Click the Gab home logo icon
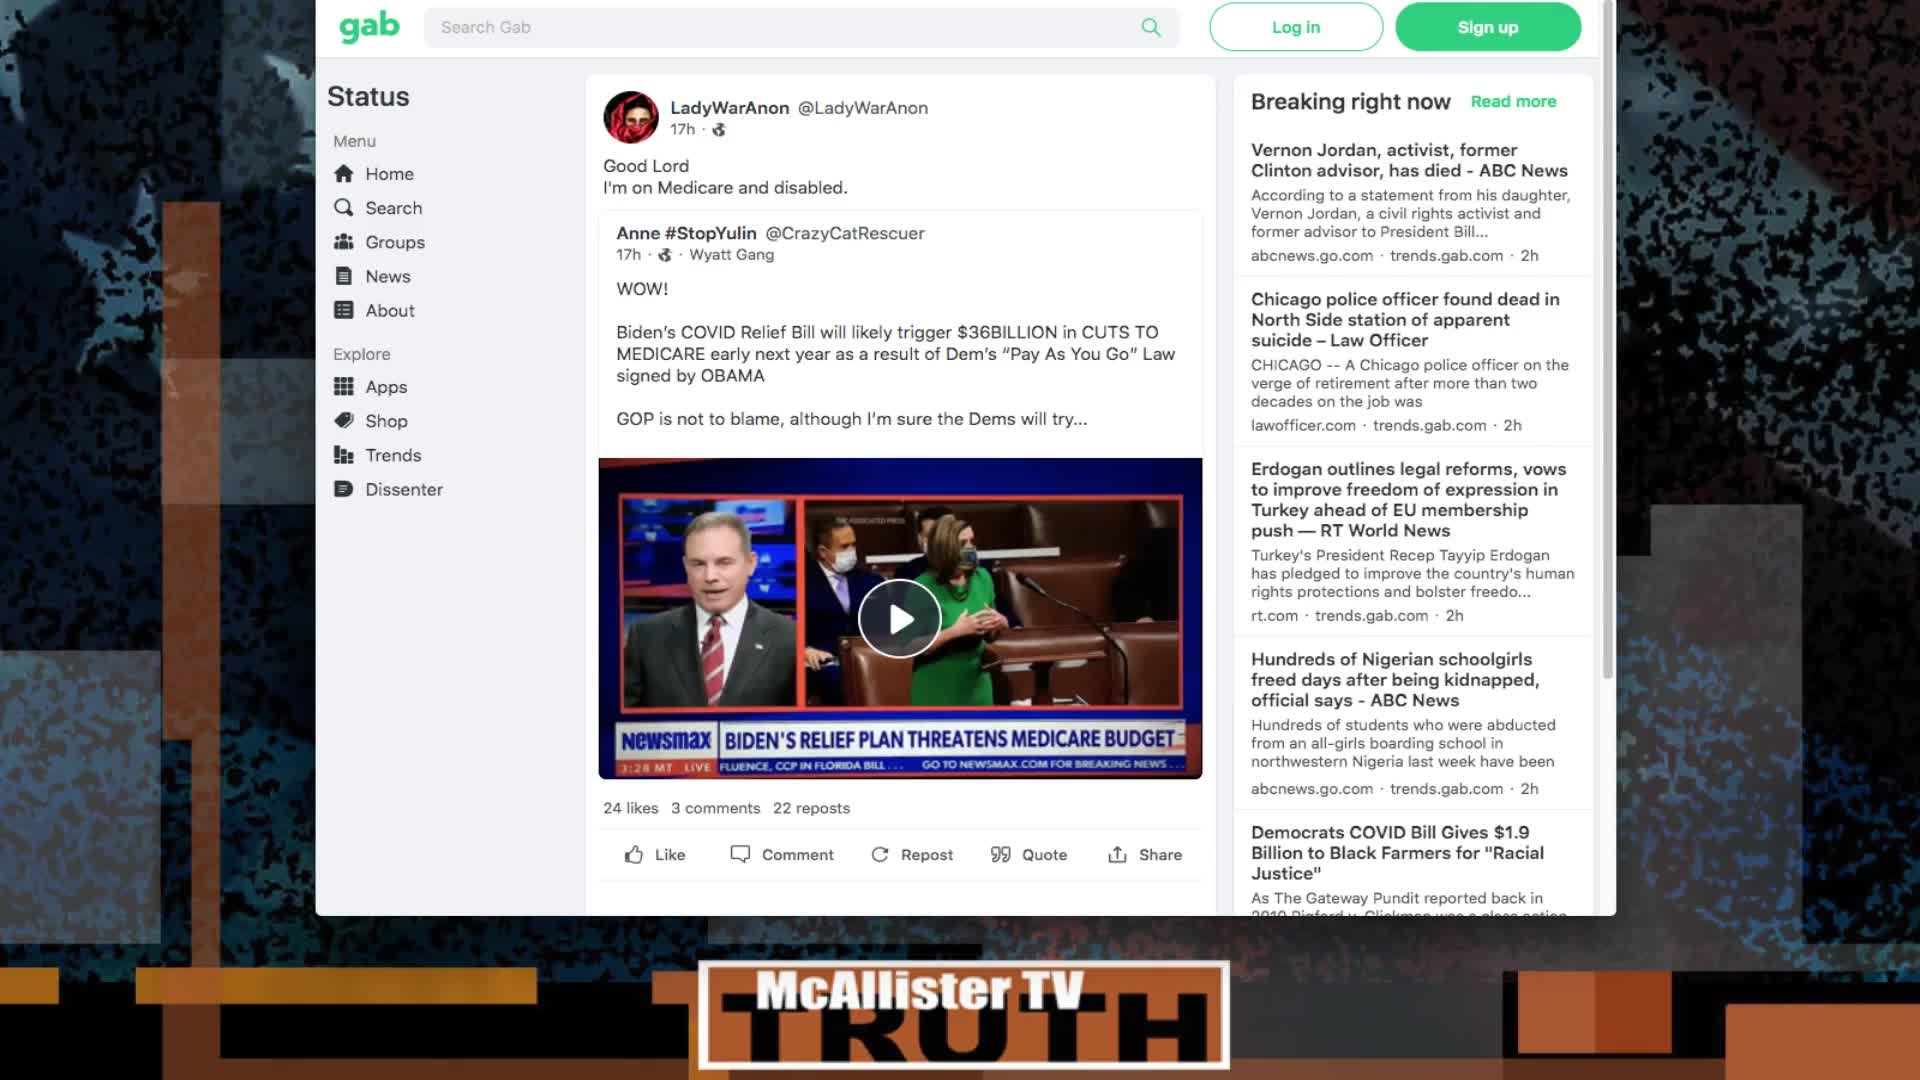The image size is (1920, 1080). click(x=368, y=26)
